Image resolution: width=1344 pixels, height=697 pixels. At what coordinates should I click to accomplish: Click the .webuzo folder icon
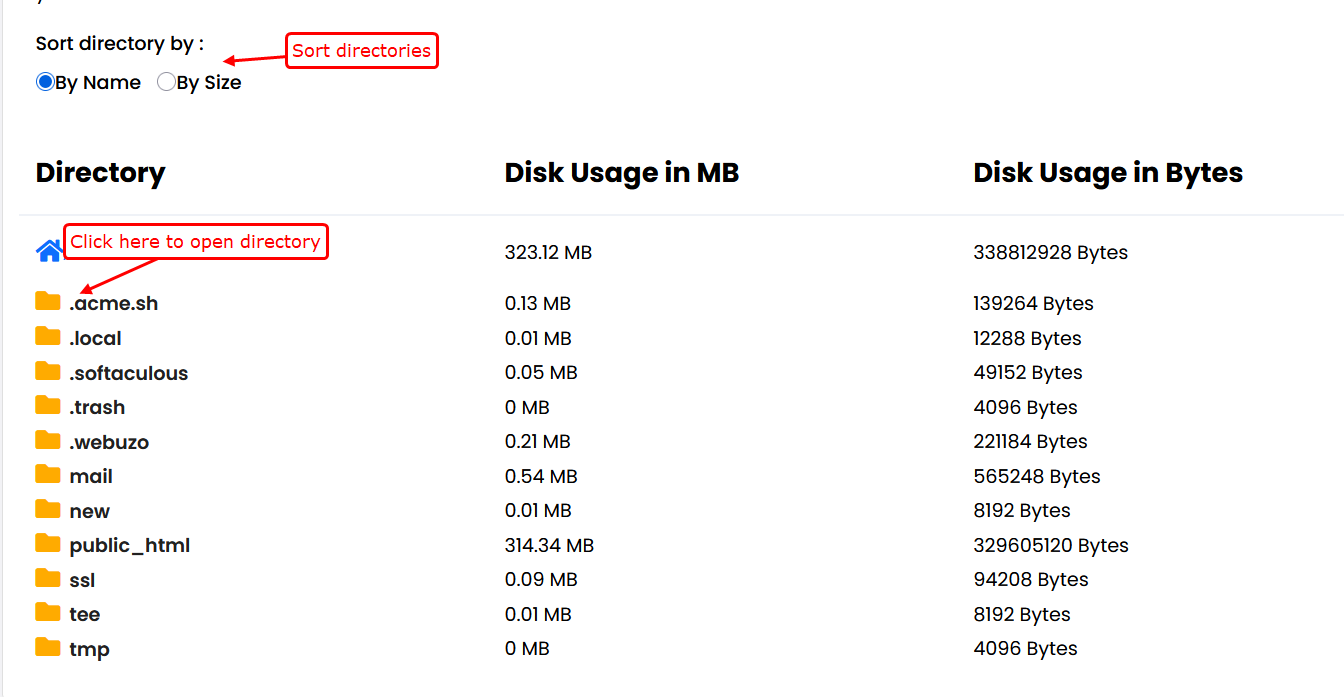click(48, 441)
